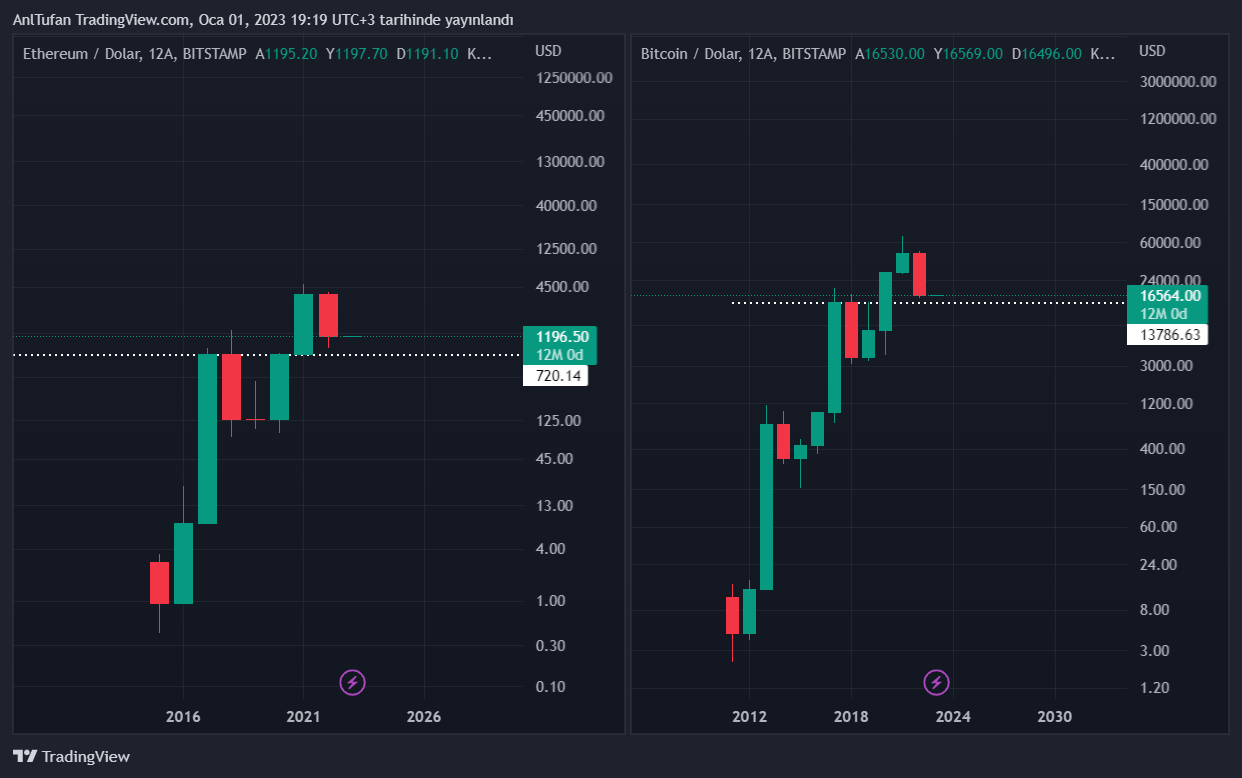Select the USD currency label on the Ethereum chart
Image resolution: width=1242 pixels, height=778 pixels.
click(548, 51)
